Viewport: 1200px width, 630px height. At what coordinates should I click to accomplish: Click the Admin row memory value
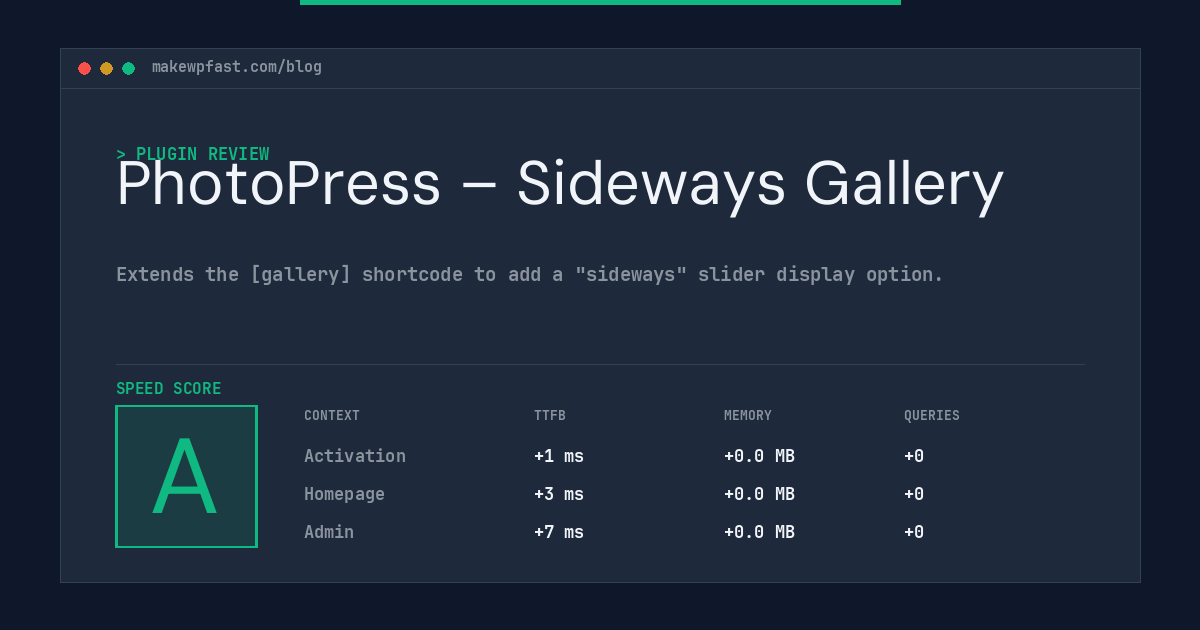pos(759,532)
